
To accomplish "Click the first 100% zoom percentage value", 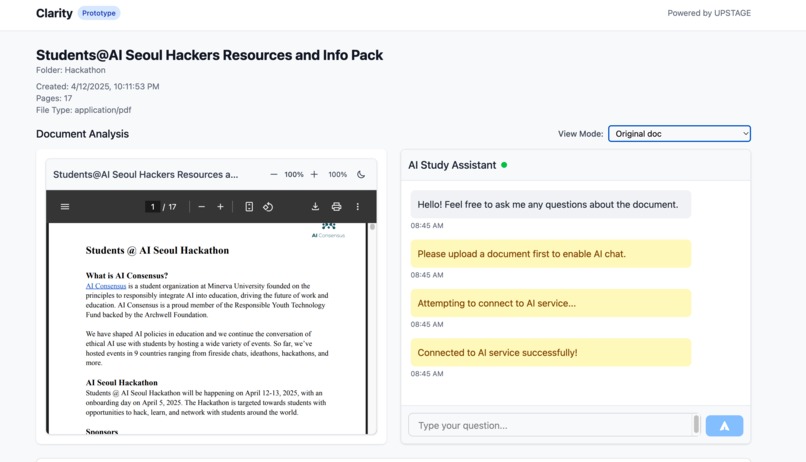I will [x=294, y=175].
